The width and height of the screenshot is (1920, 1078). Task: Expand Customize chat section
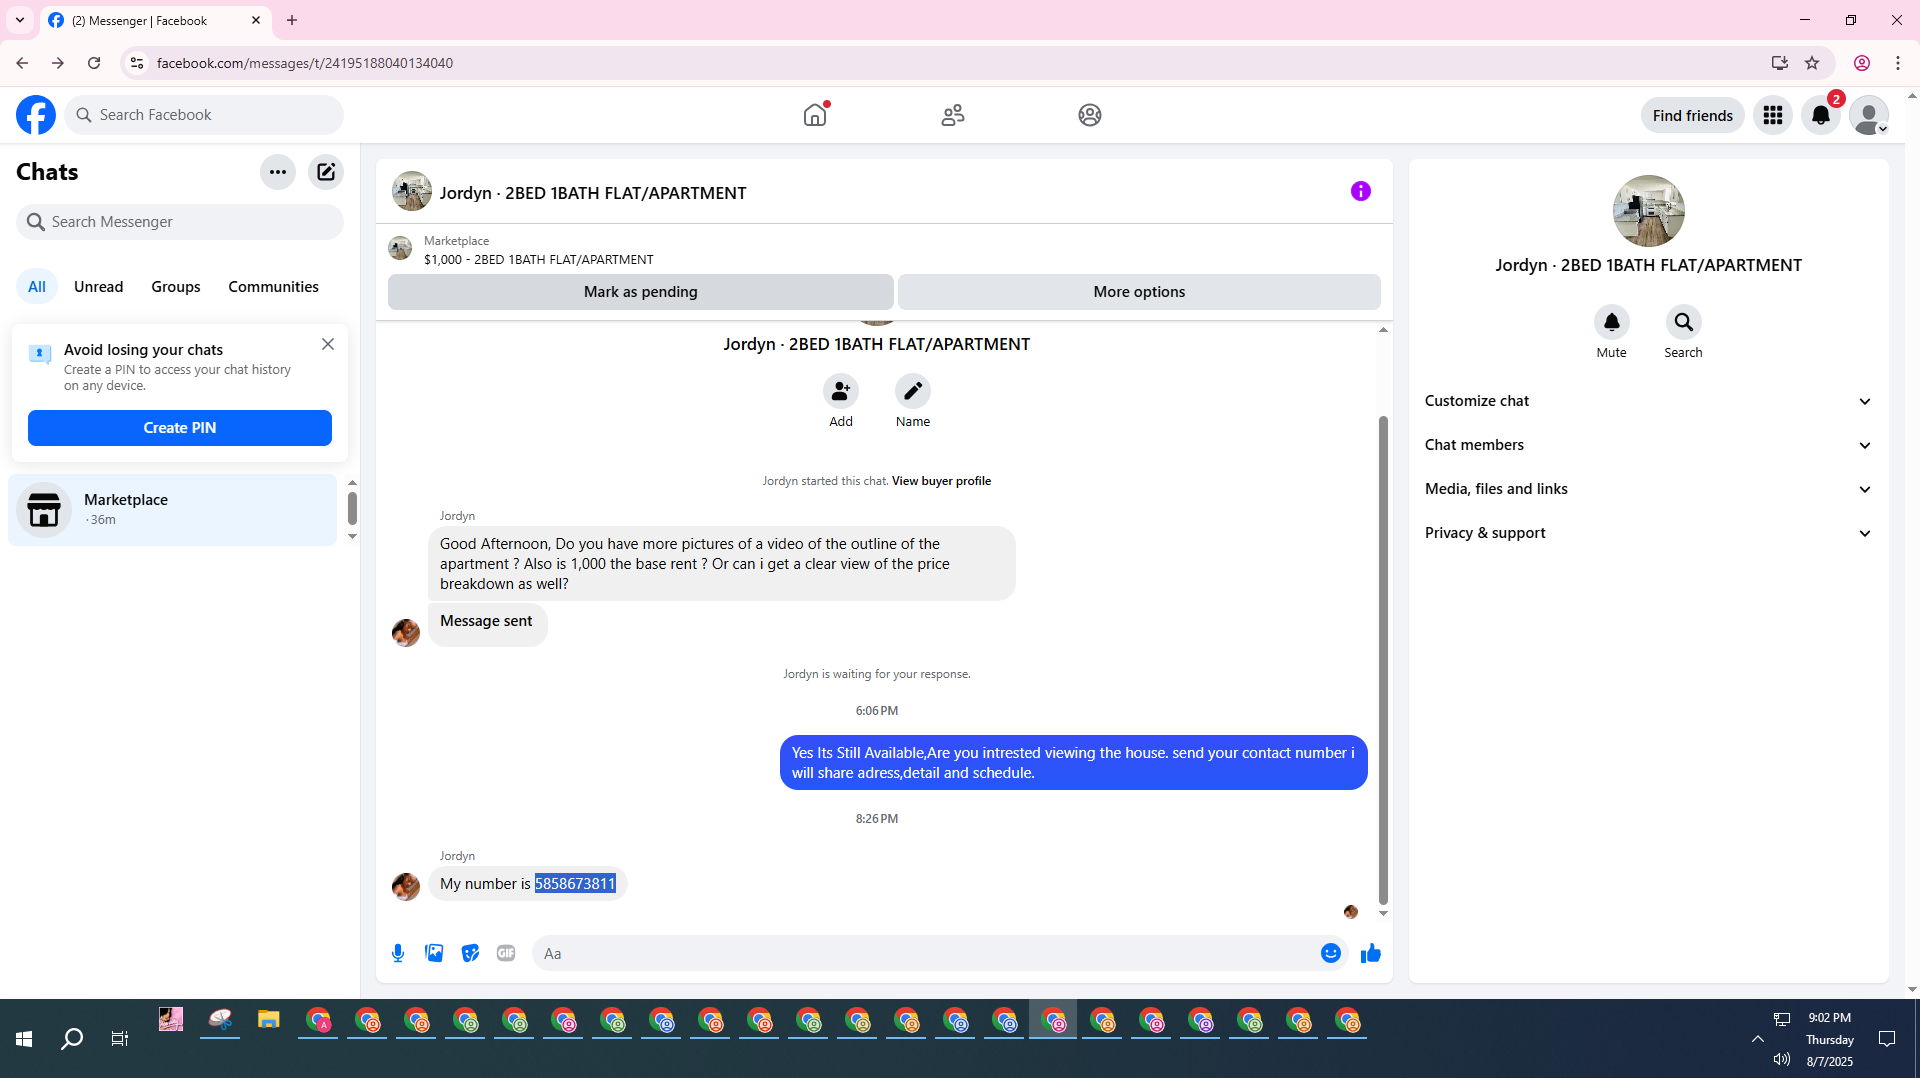[1648, 401]
